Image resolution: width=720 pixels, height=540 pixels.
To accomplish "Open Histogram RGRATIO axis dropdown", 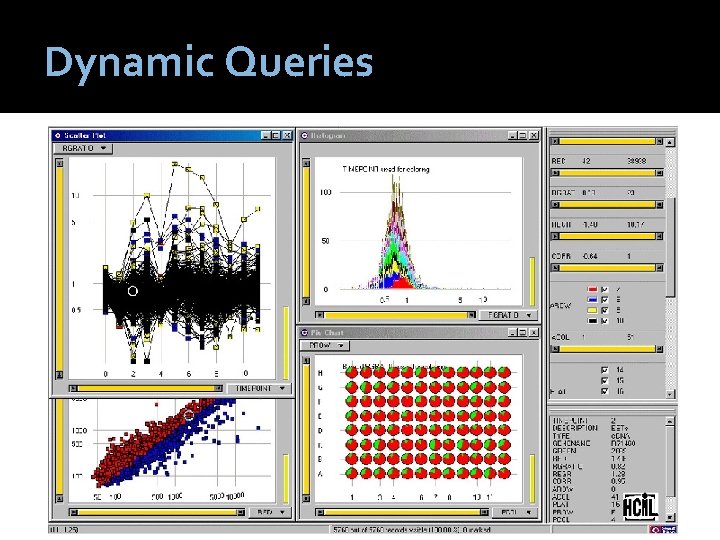I will (x=507, y=315).
